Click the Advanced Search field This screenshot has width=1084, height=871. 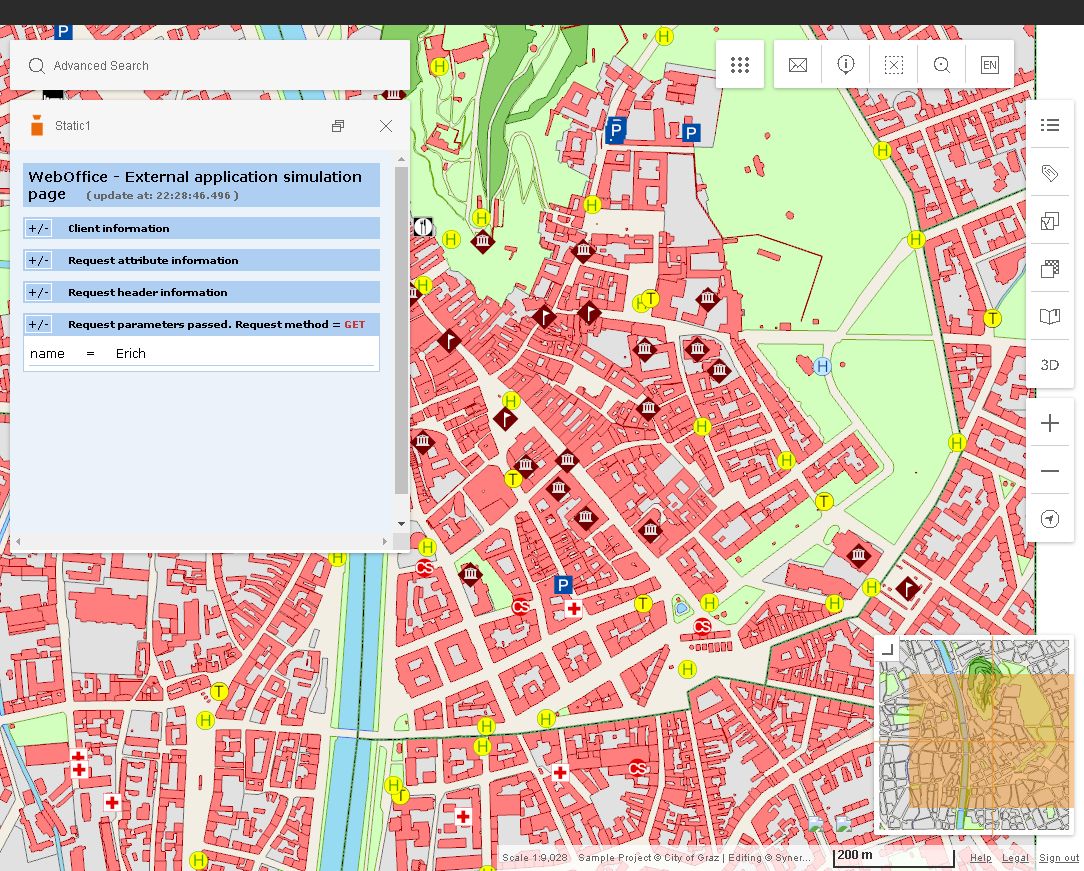click(210, 66)
